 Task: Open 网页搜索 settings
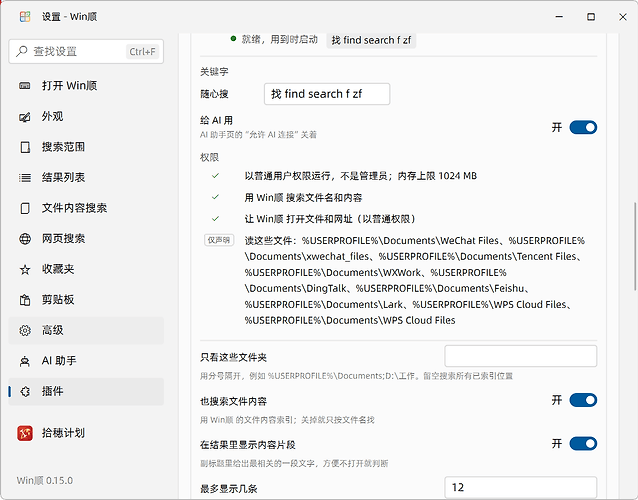tap(86, 238)
